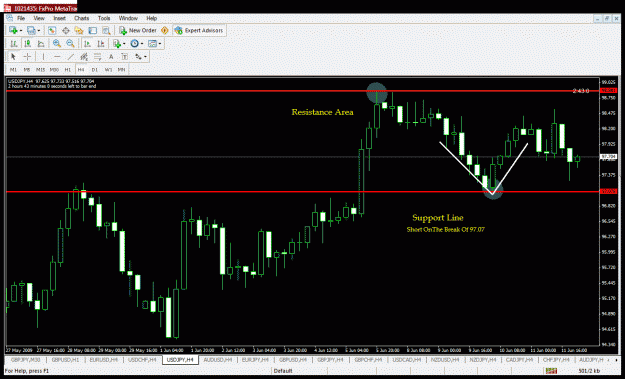Switch to the USDCAD,H4 chart tab
The height and width of the screenshot is (379, 625).
[x=407, y=359]
